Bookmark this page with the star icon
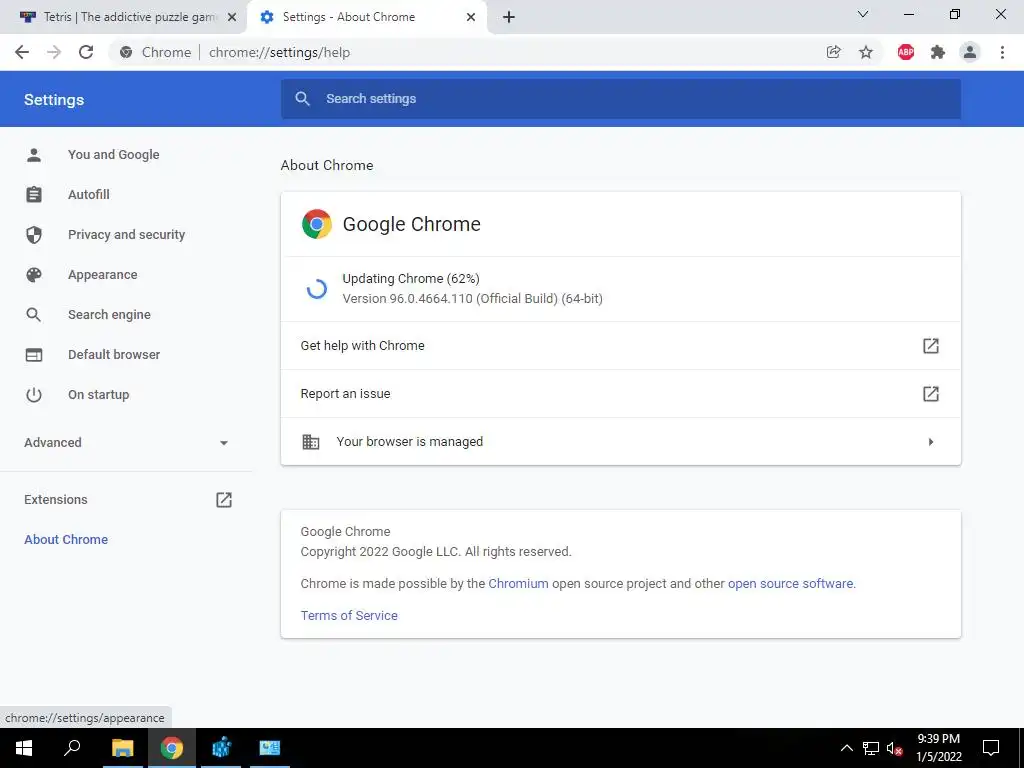Image resolution: width=1024 pixels, height=768 pixels. (x=866, y=52)
